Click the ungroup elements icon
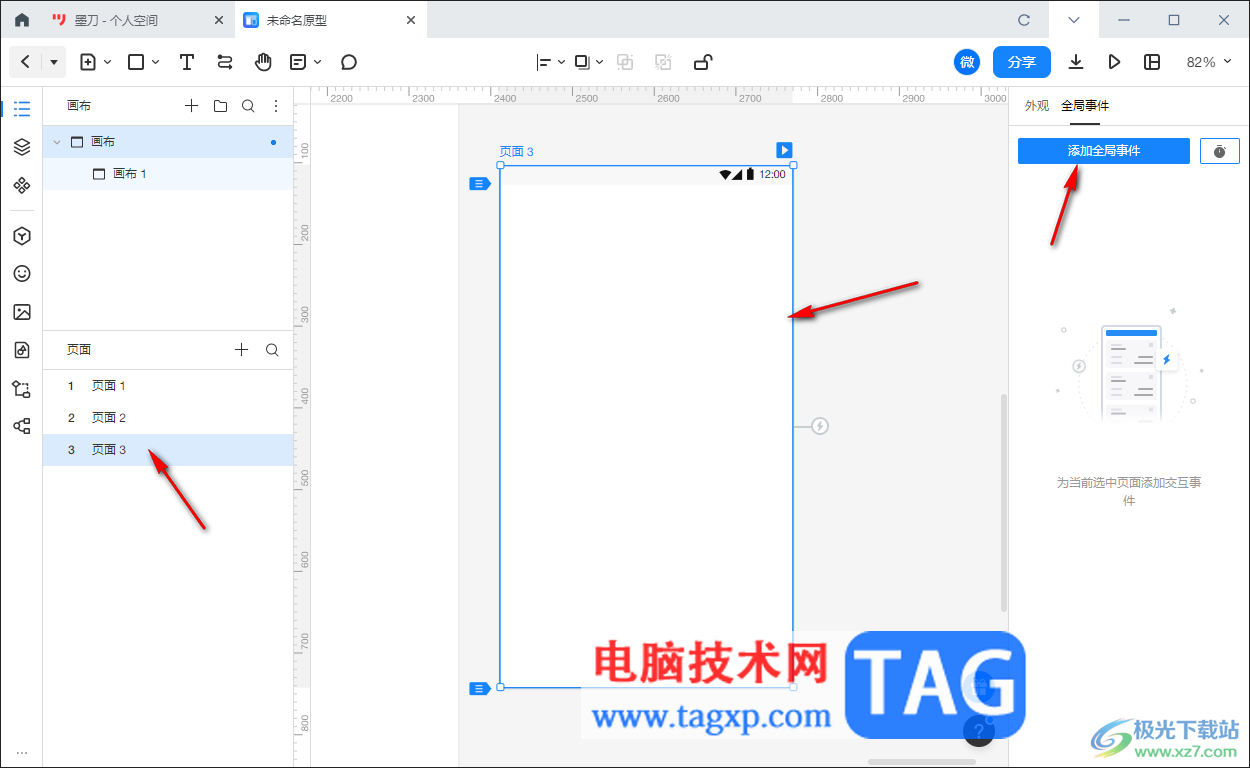1250x768 pixels. pyautogui.click(x=663, y=62)
